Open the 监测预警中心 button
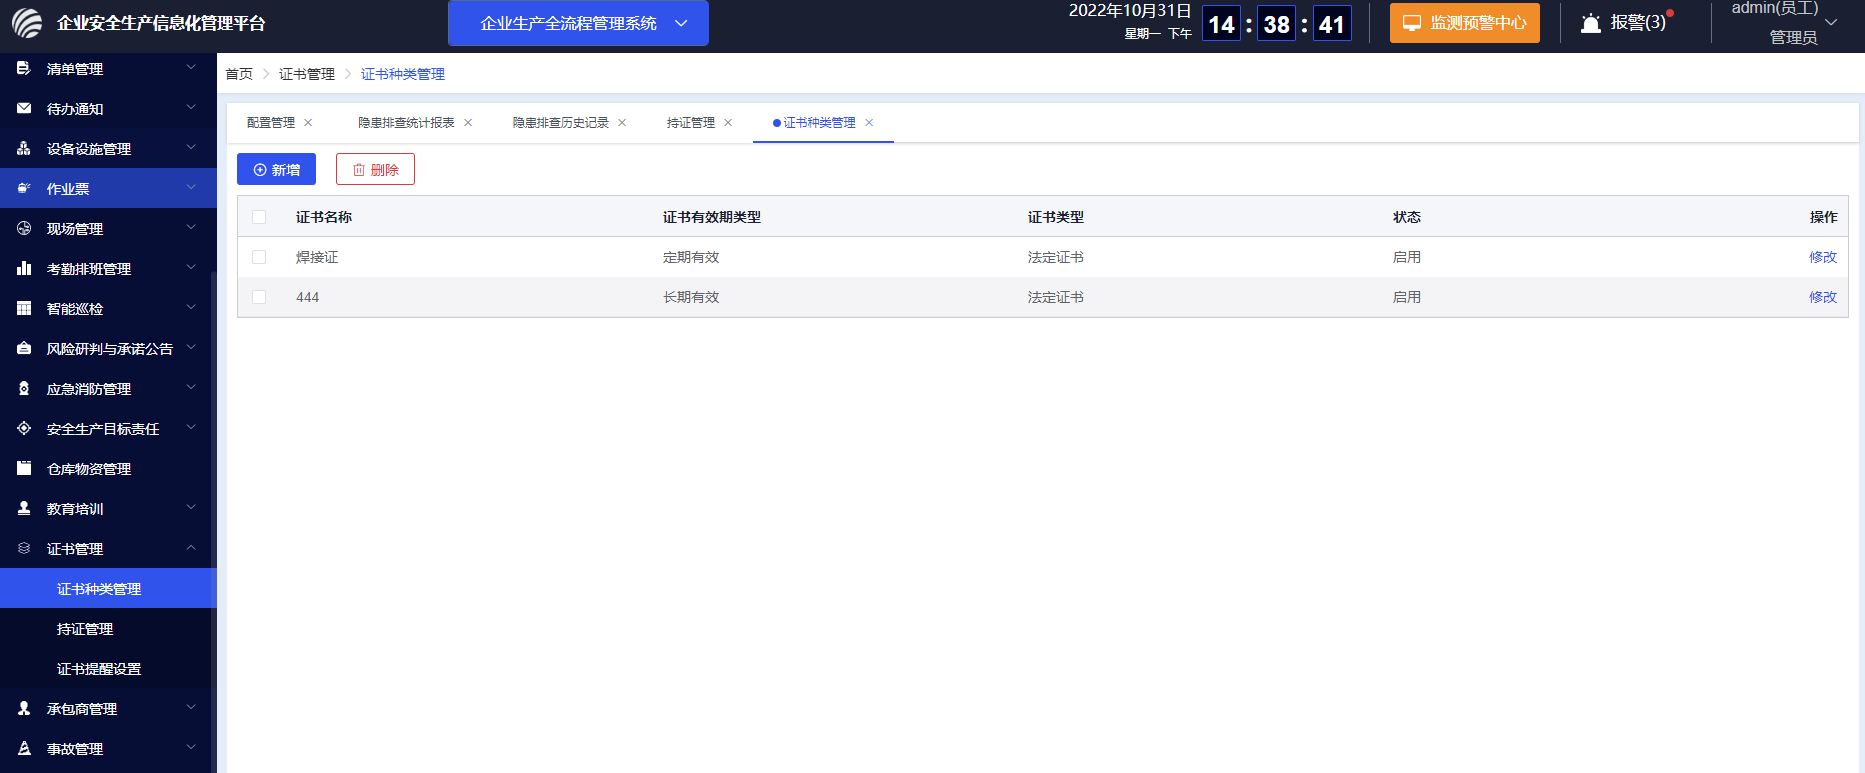 (1465, 23)
